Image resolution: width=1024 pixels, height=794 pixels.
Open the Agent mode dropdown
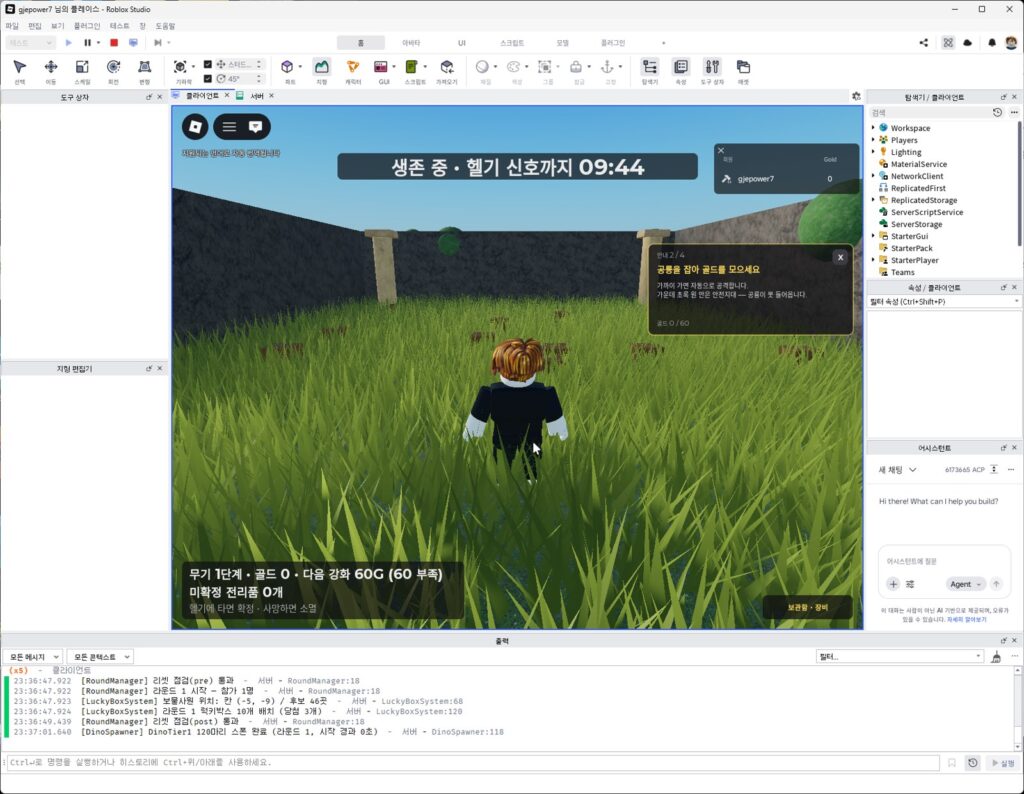[965, 584]
